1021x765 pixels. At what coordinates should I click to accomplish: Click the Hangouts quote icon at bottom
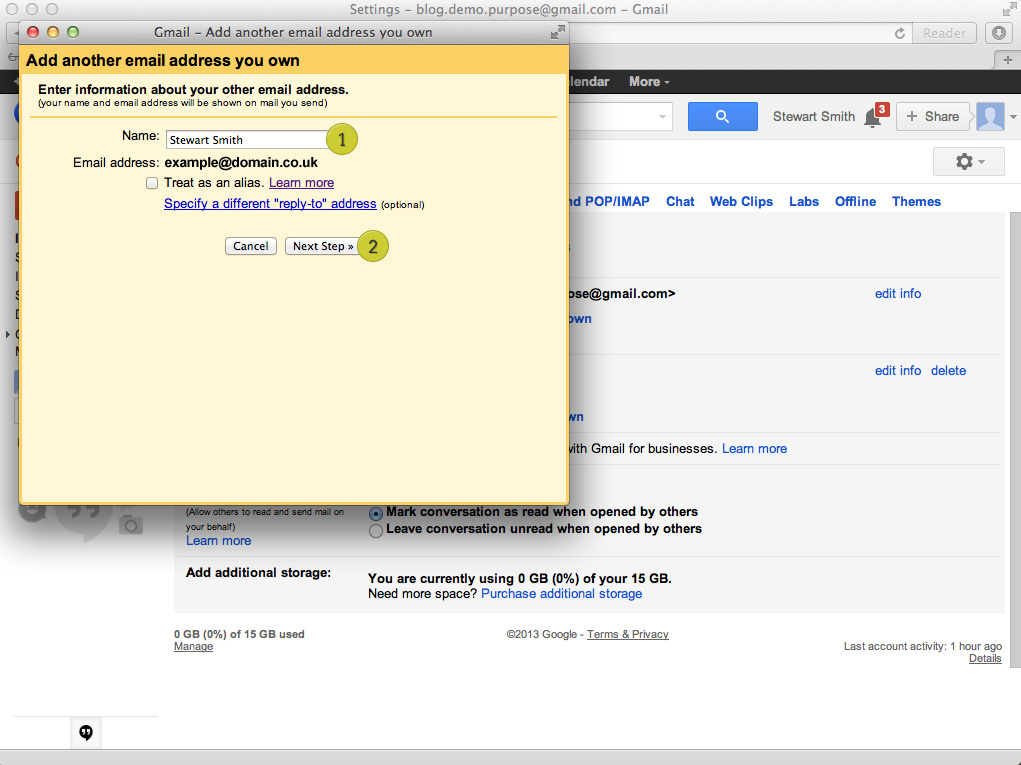pos(86,733)
